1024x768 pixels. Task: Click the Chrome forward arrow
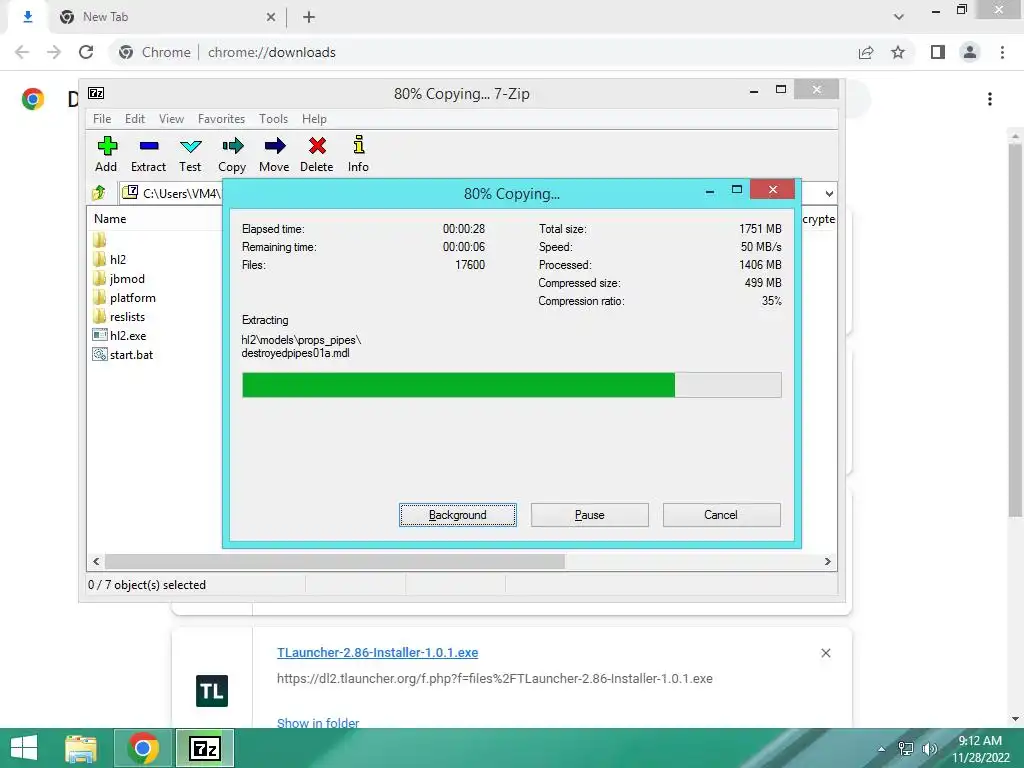pyautogui.click(x=54, y=52)
